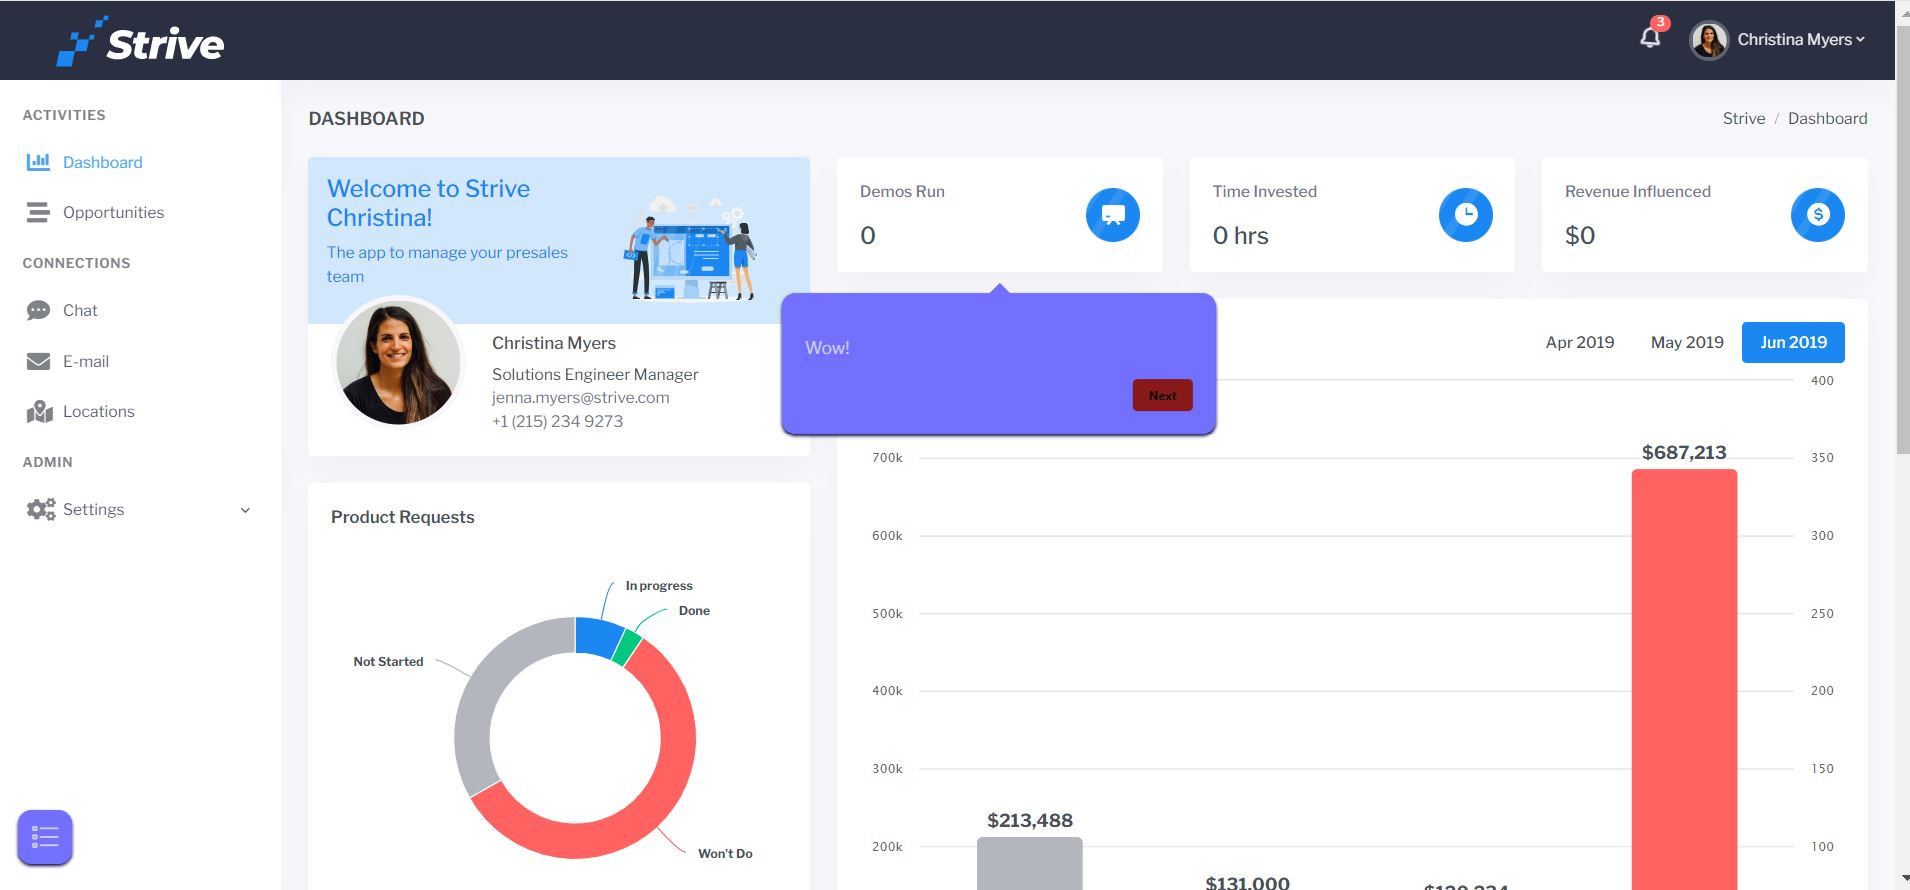Screen dimensions: 1910x890
Task: Open Chat from the sidebar
Action: point(80,310)
